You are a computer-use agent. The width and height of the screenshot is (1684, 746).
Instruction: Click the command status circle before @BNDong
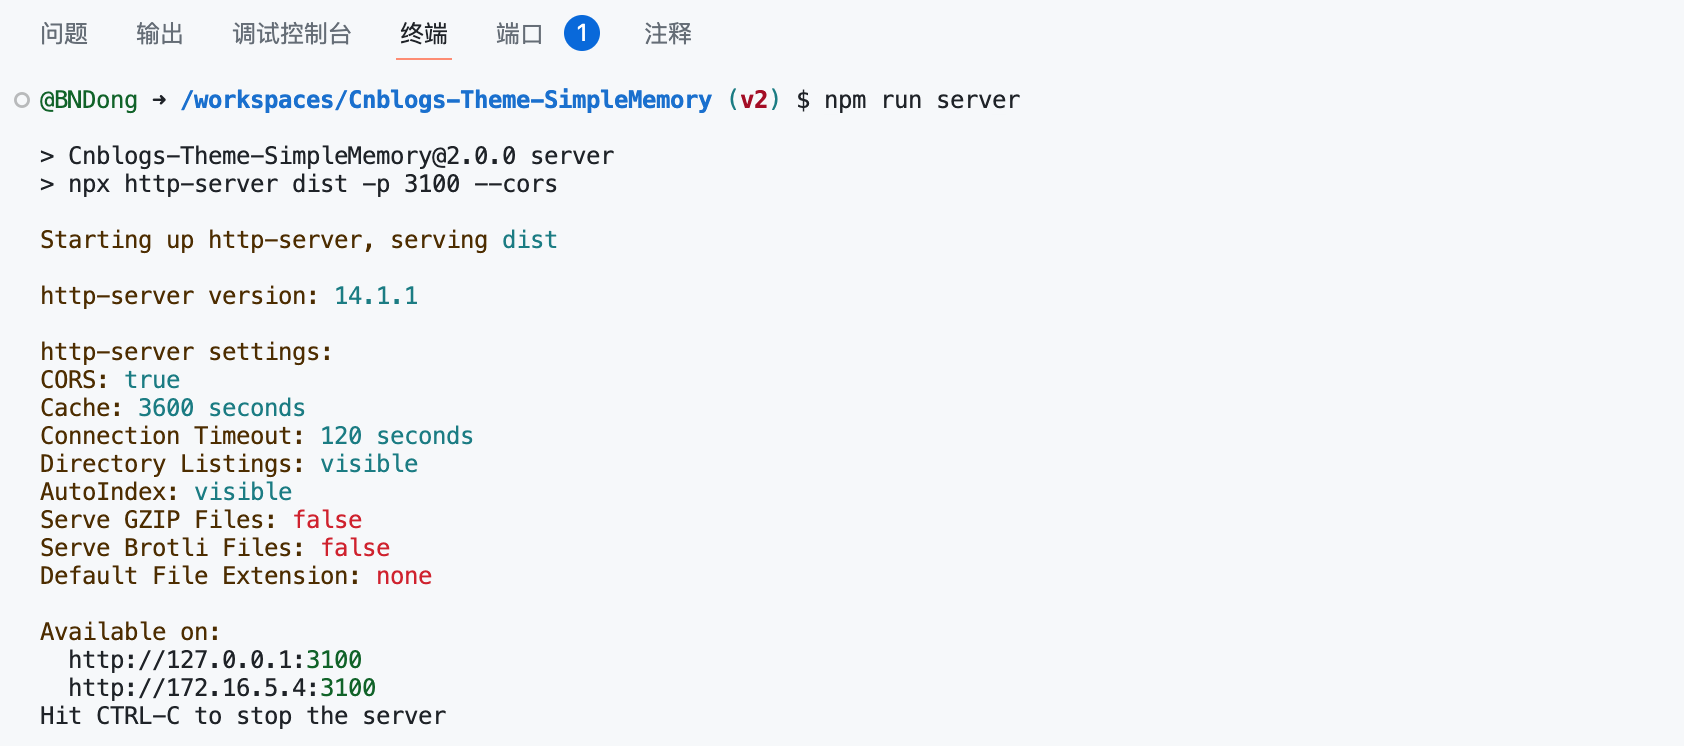coord(22,100)
